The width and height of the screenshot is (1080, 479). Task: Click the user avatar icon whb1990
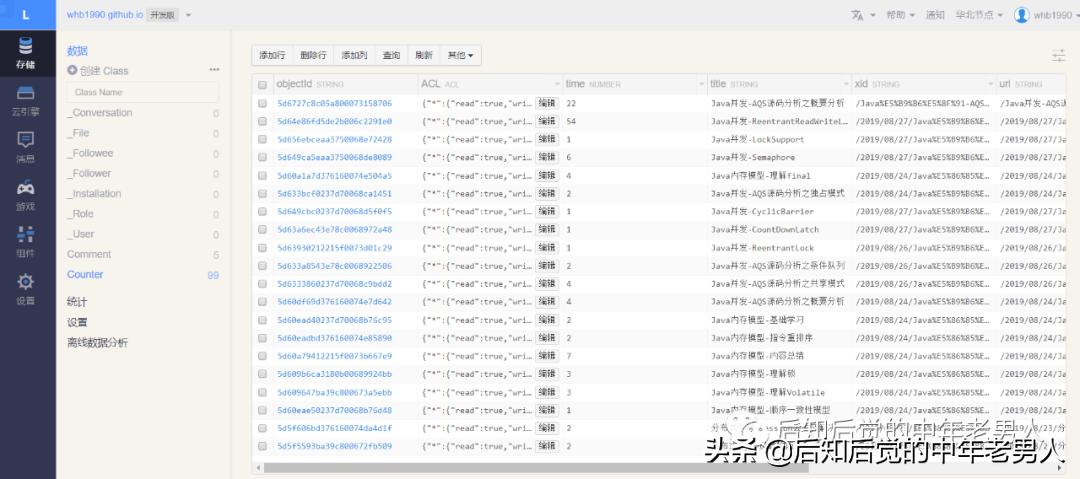tap(1021, 15)
